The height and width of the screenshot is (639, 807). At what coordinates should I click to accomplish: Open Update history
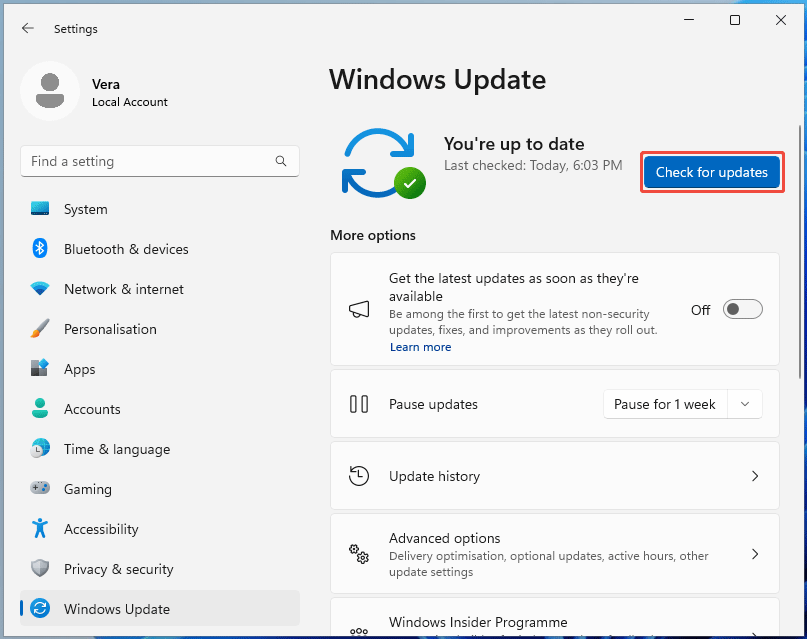tap(555, 476)
